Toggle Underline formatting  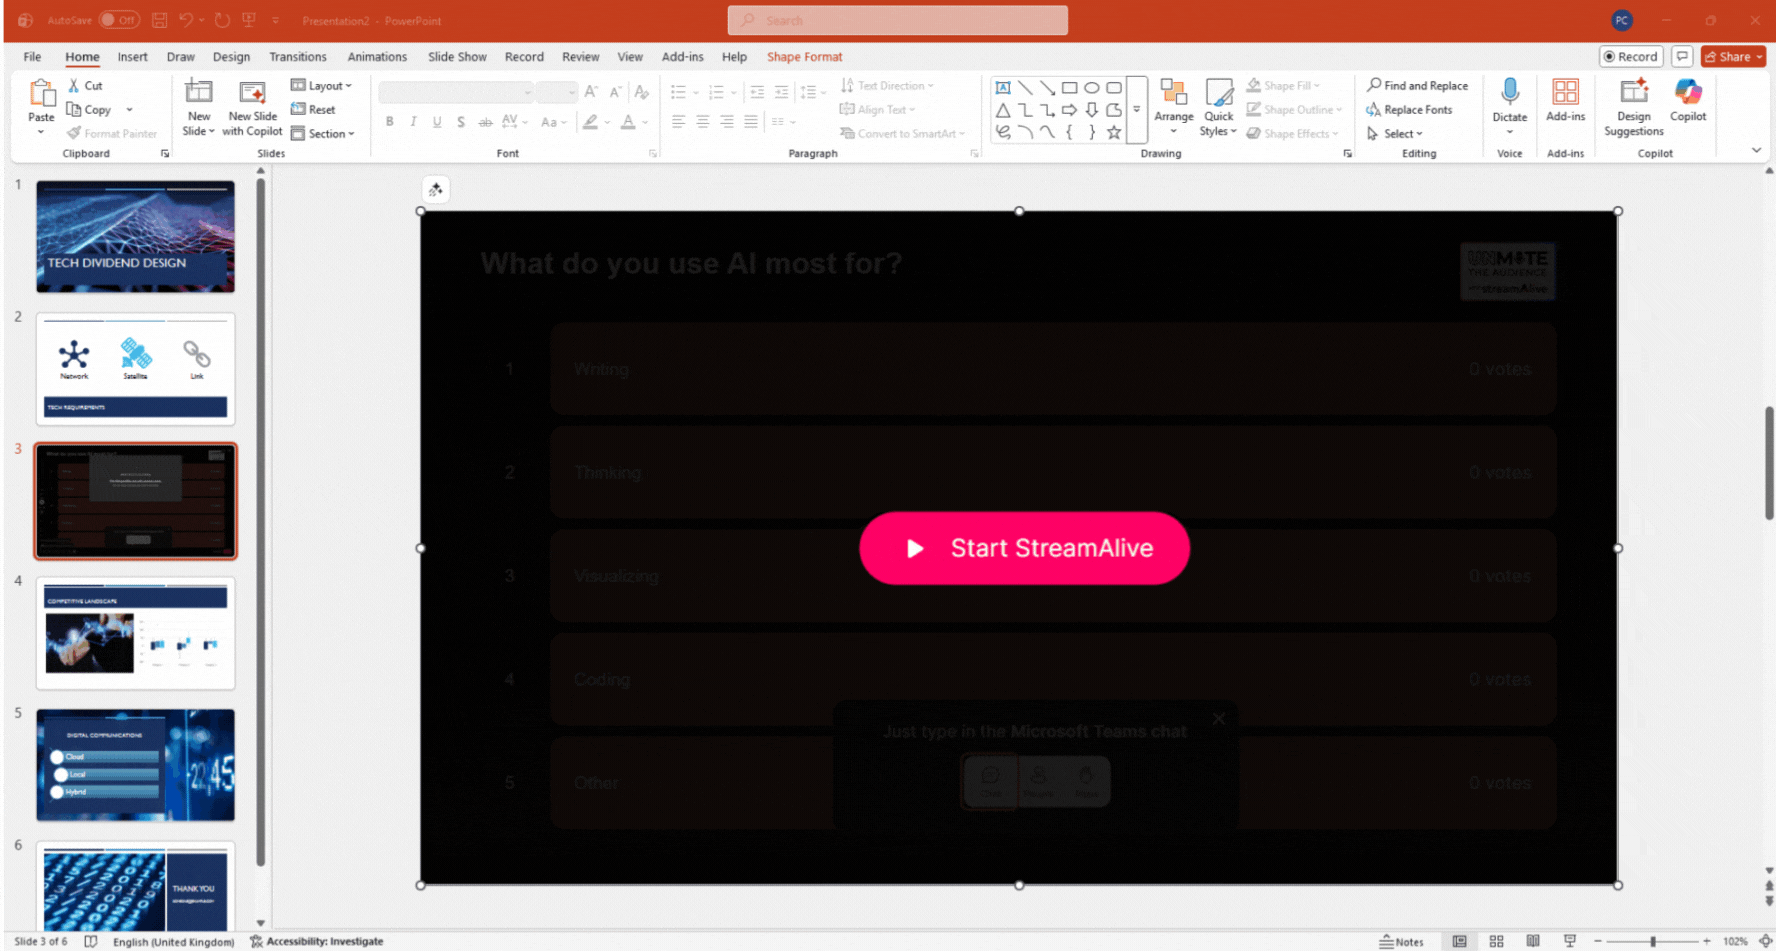pos(437,122)
